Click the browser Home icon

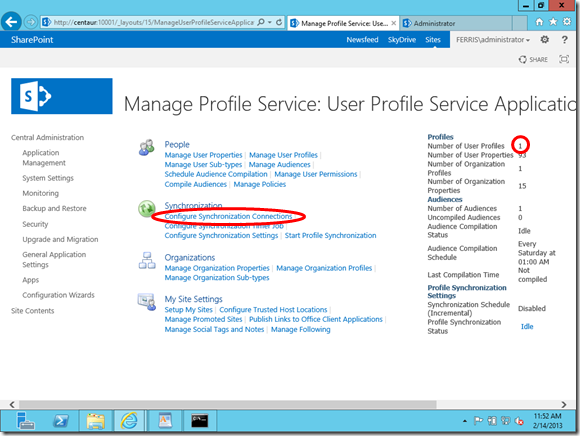coord(539,22)
